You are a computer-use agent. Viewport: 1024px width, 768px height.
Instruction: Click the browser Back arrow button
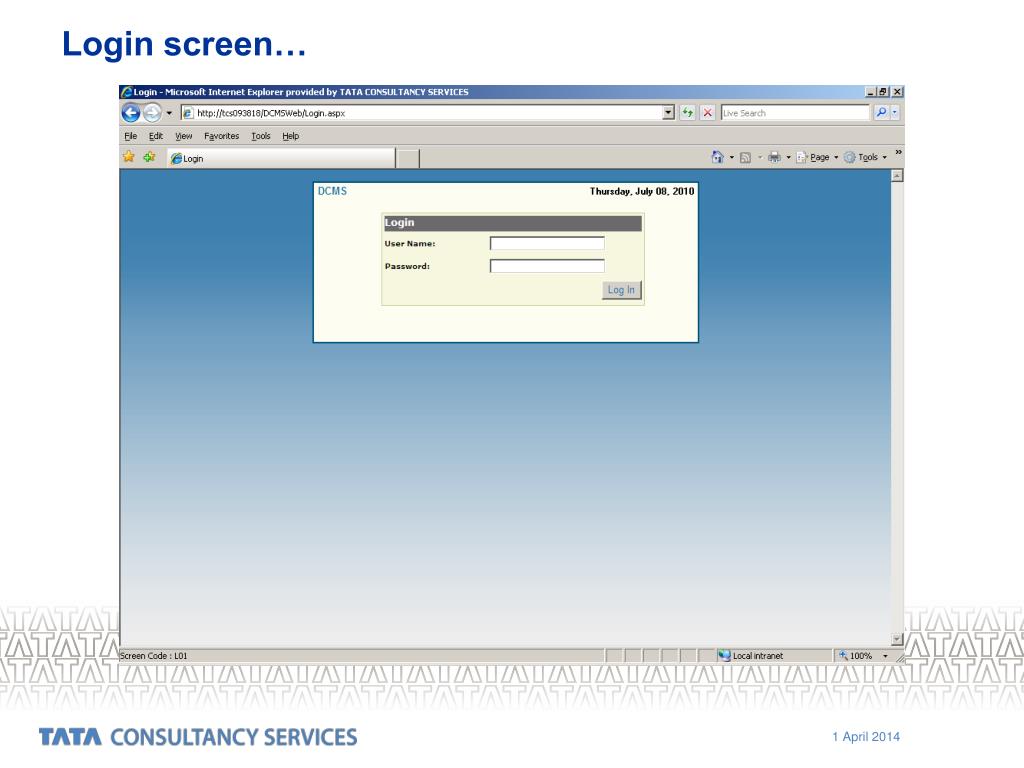point(131,113)
